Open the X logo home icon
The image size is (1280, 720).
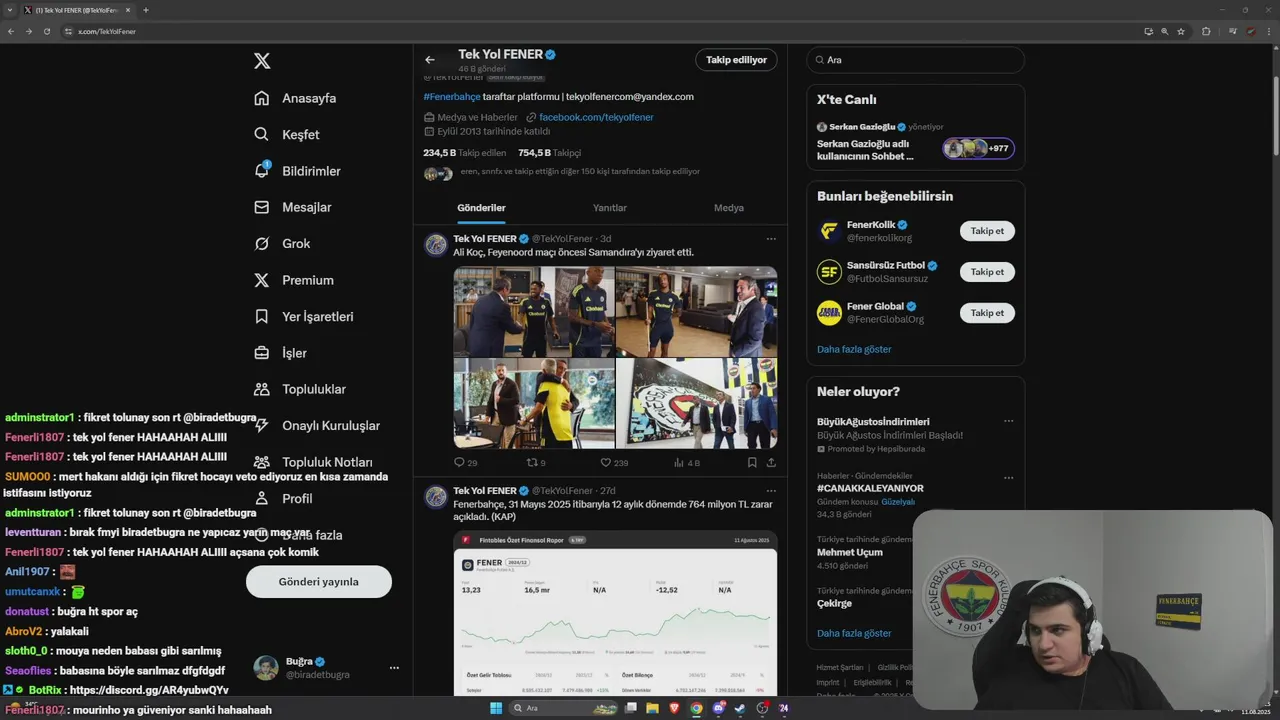pos(262,61)
